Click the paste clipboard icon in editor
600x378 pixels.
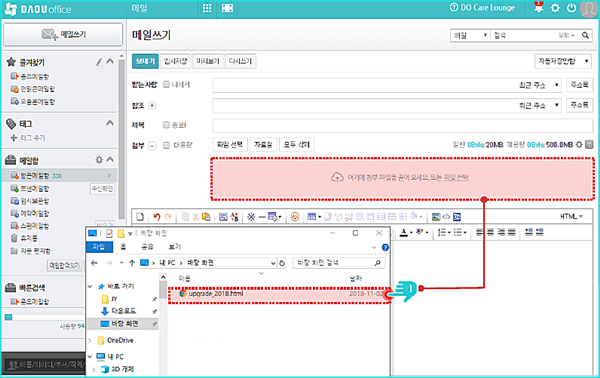pyautogui.click(x=206, y=217)
